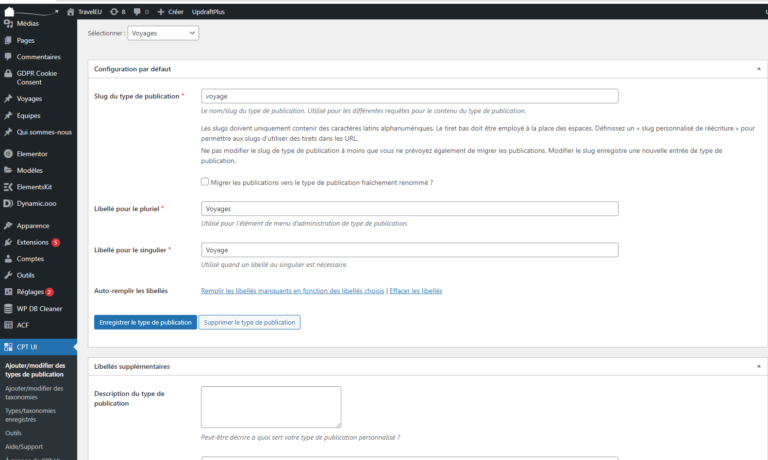Click the ElementsKit sidebar icon
The image size is (768, 460).
click(8, 187)
